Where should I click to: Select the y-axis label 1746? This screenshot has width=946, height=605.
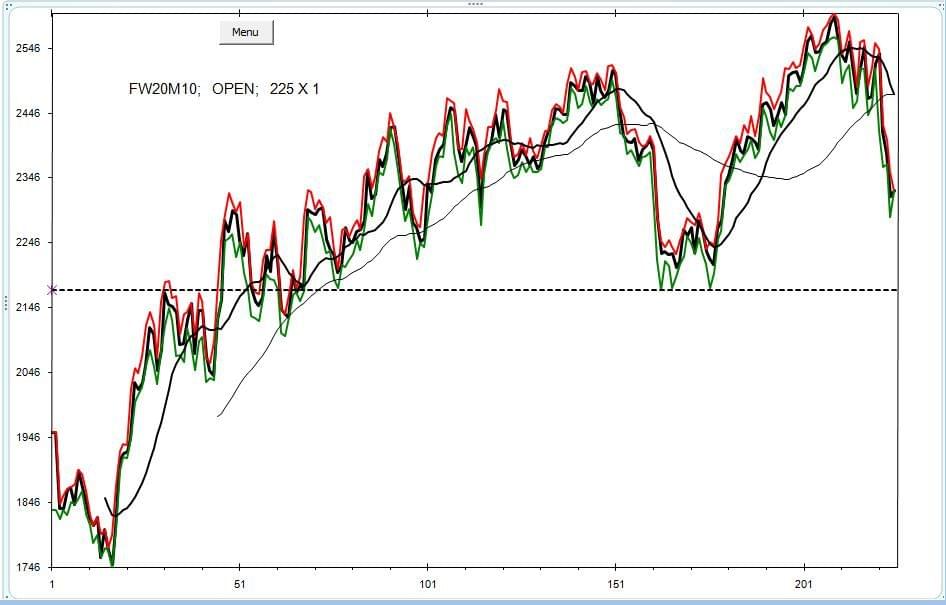coord(27,567)
